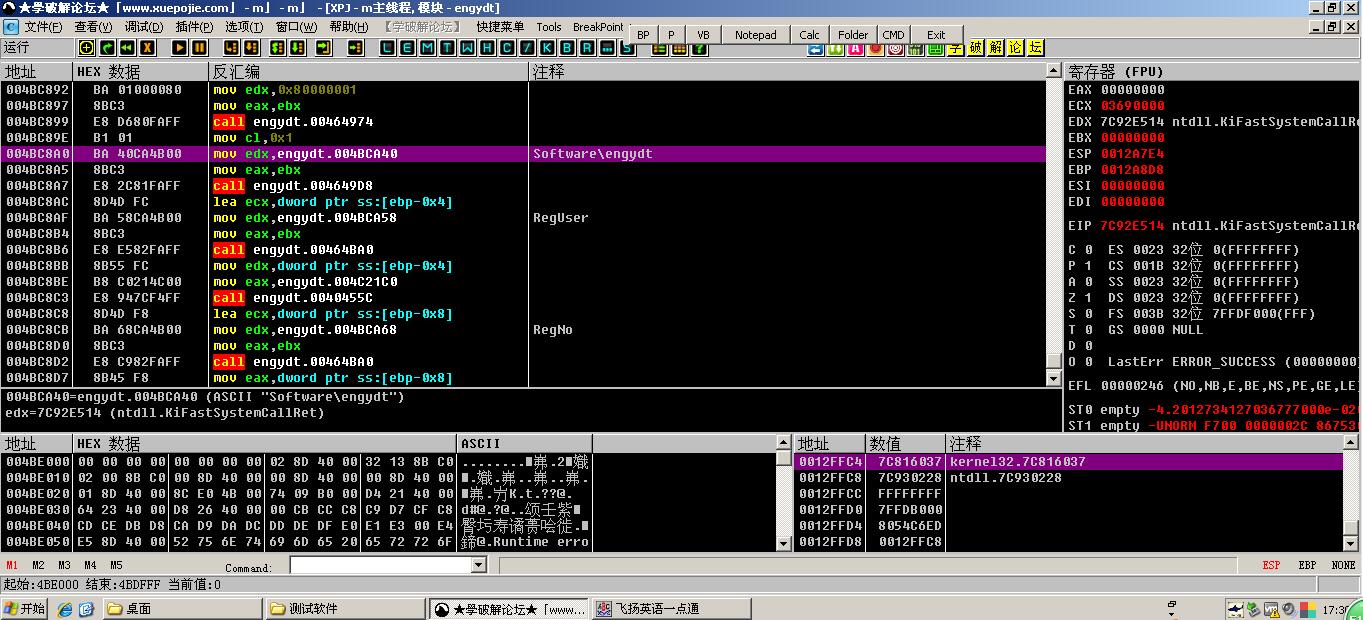
Task: Select EBP stack addressing mode
Action: pos(1307,566)
